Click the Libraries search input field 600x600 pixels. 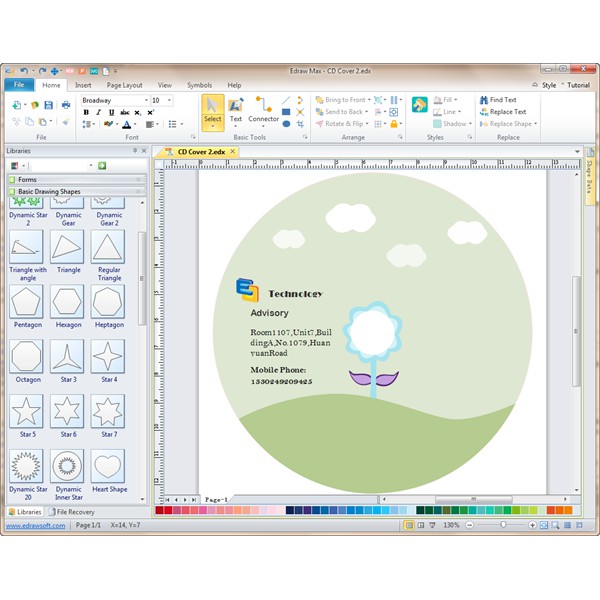tap(59, 166)
